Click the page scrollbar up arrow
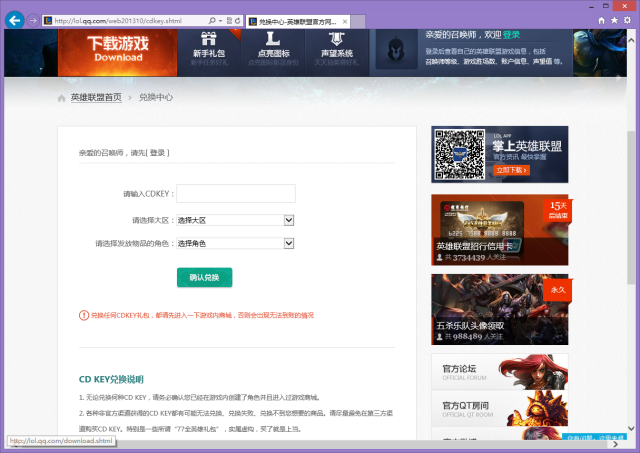 coord(631,40)
